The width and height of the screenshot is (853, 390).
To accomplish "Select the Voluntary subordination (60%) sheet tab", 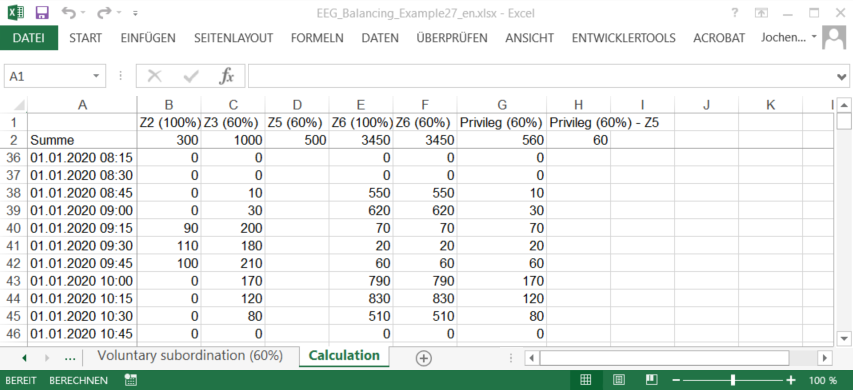I will [x=190, y=356].
